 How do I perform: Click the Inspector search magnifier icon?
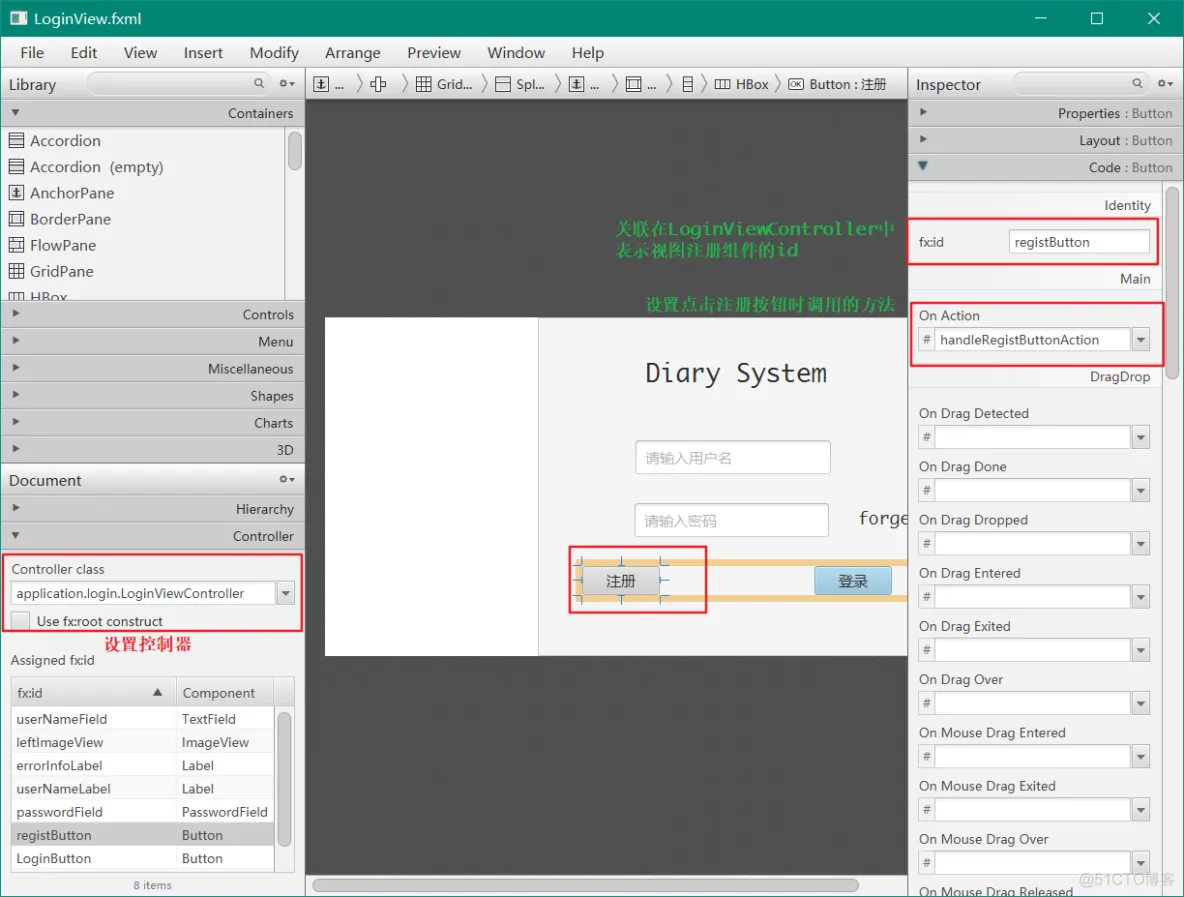[1136, 83]
